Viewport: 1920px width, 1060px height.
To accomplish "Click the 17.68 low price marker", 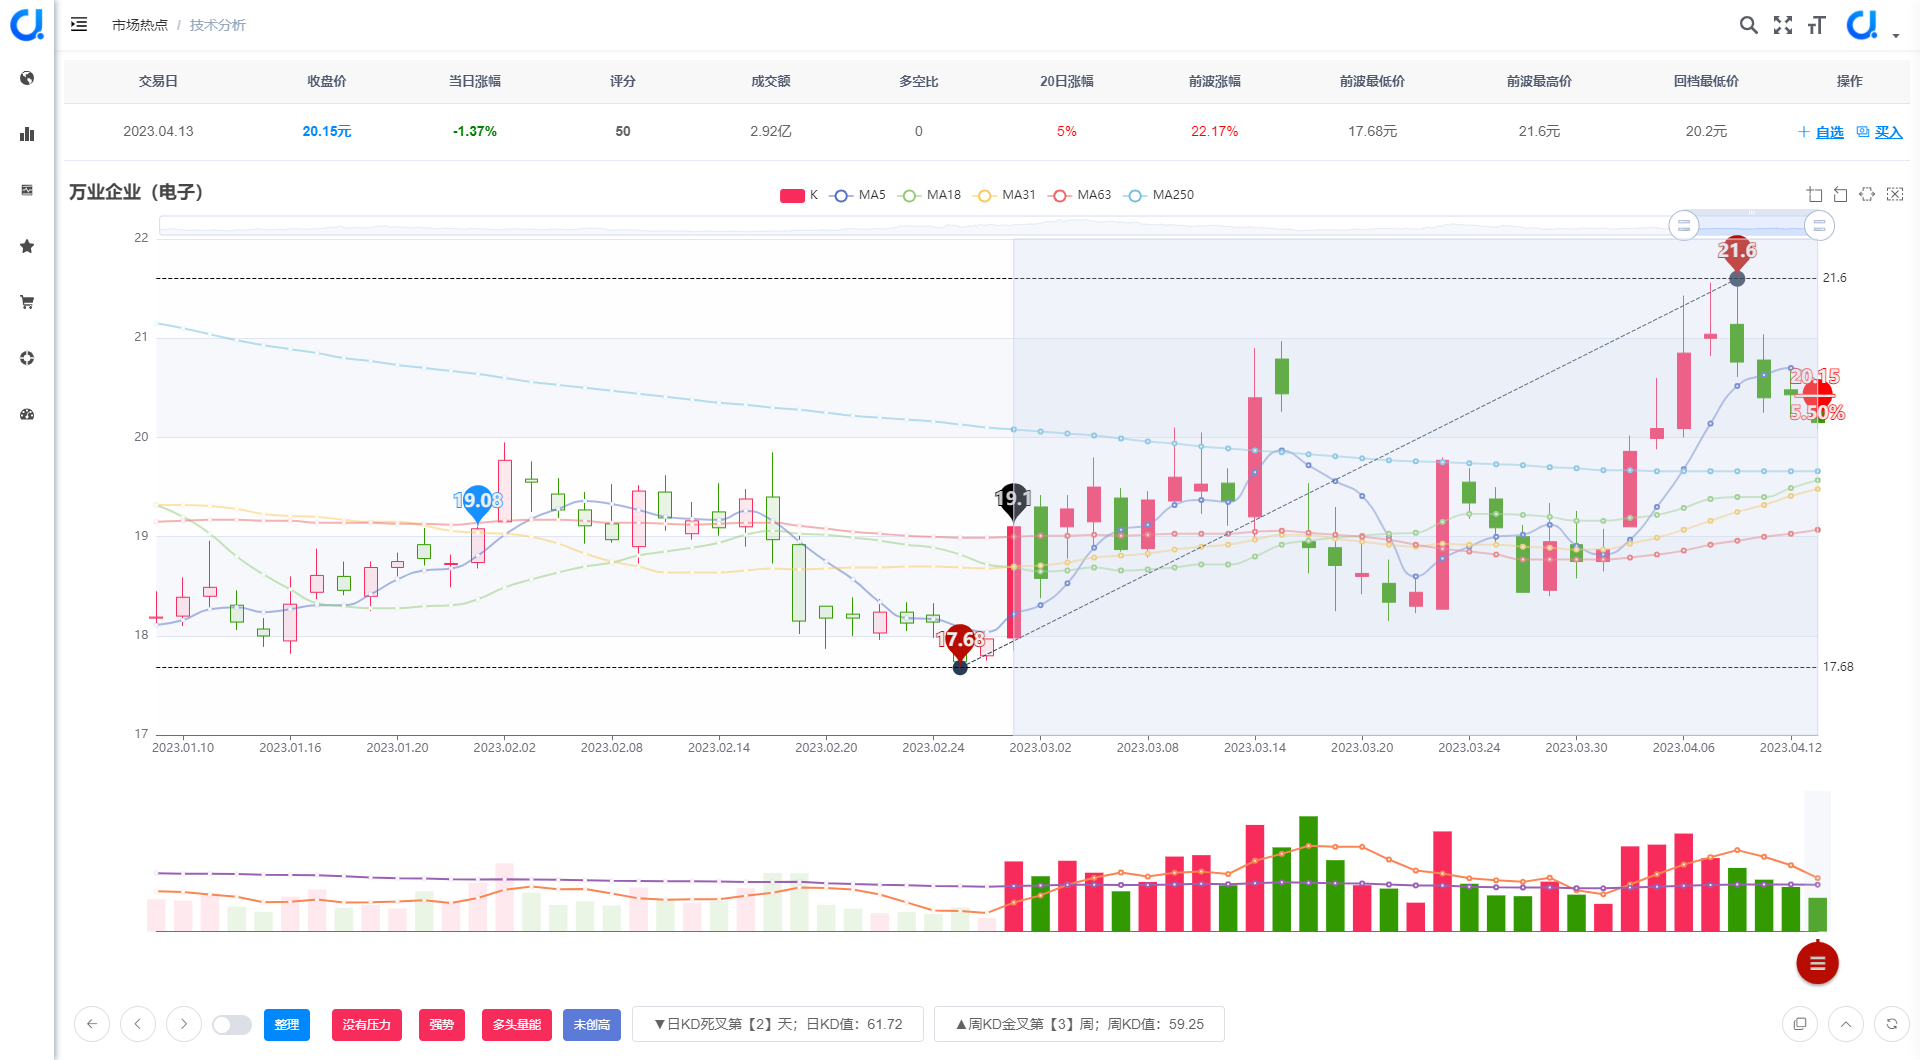I will click(960, 641).
